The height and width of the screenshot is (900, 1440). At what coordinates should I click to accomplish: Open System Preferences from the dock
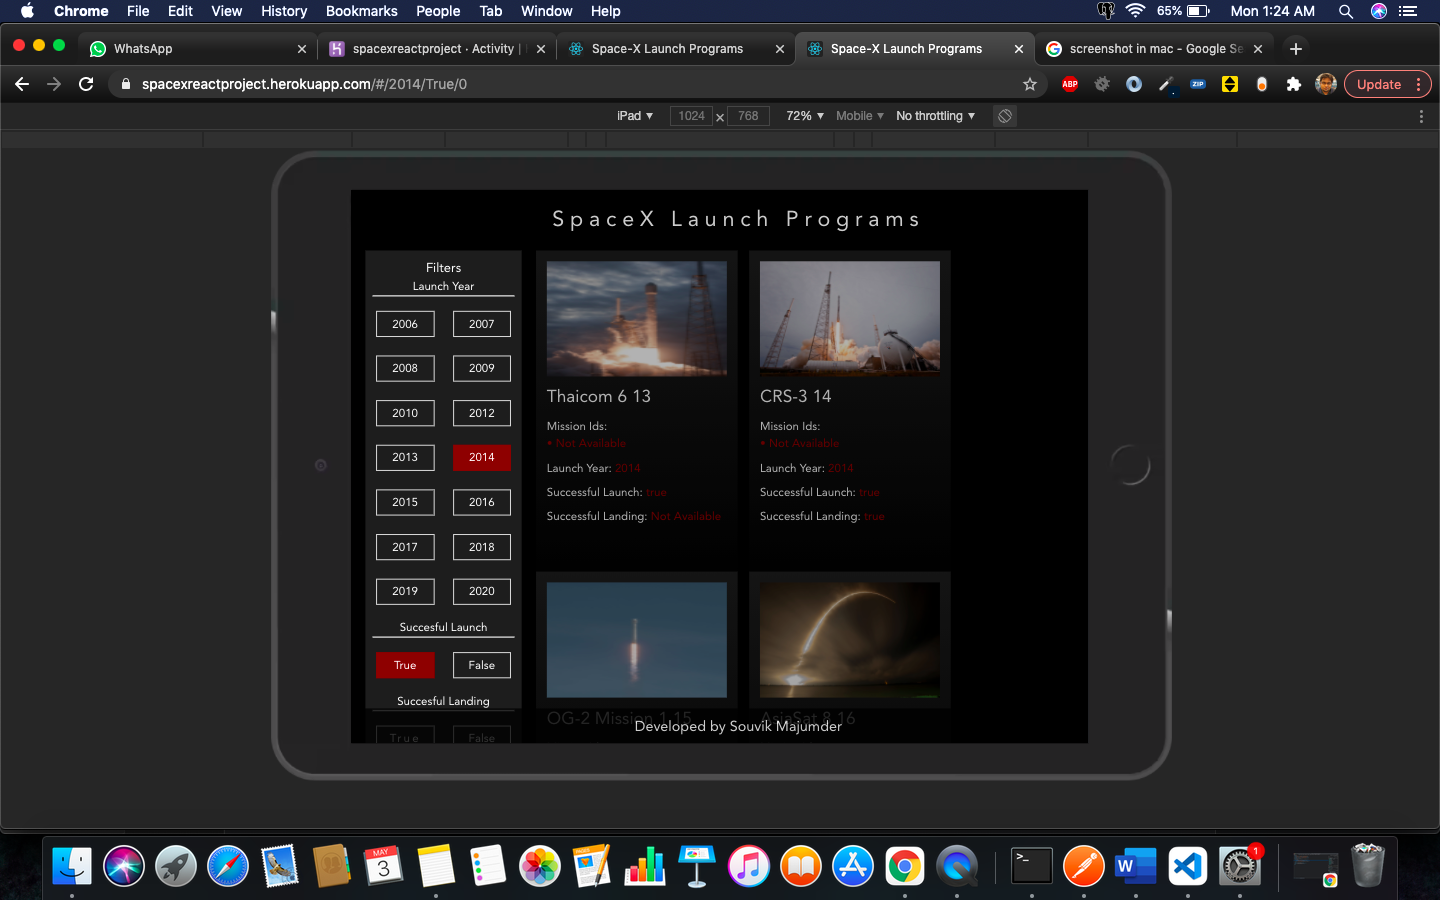[x=1240, y=866]
